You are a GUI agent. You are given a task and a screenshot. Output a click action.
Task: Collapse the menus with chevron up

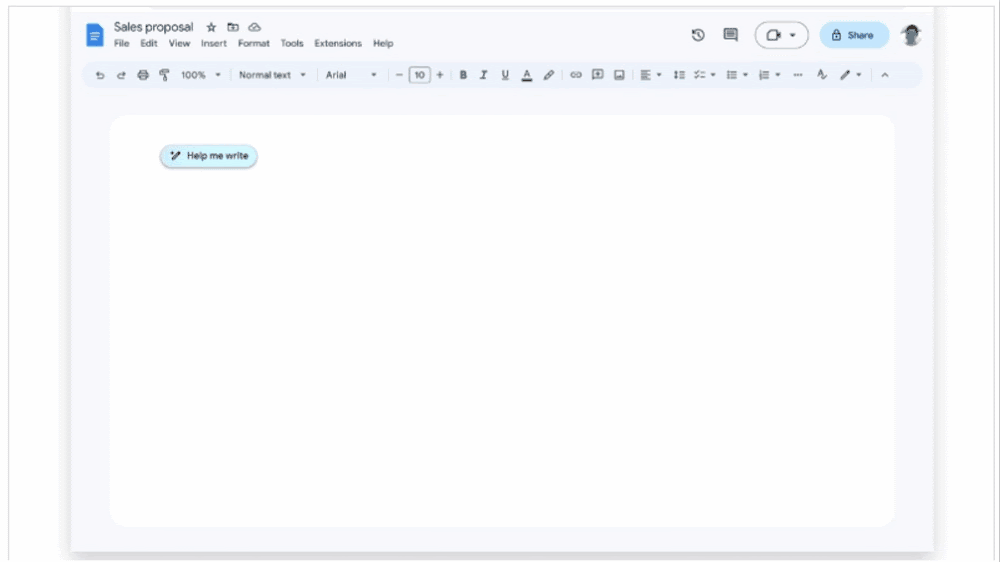point(885,75)
